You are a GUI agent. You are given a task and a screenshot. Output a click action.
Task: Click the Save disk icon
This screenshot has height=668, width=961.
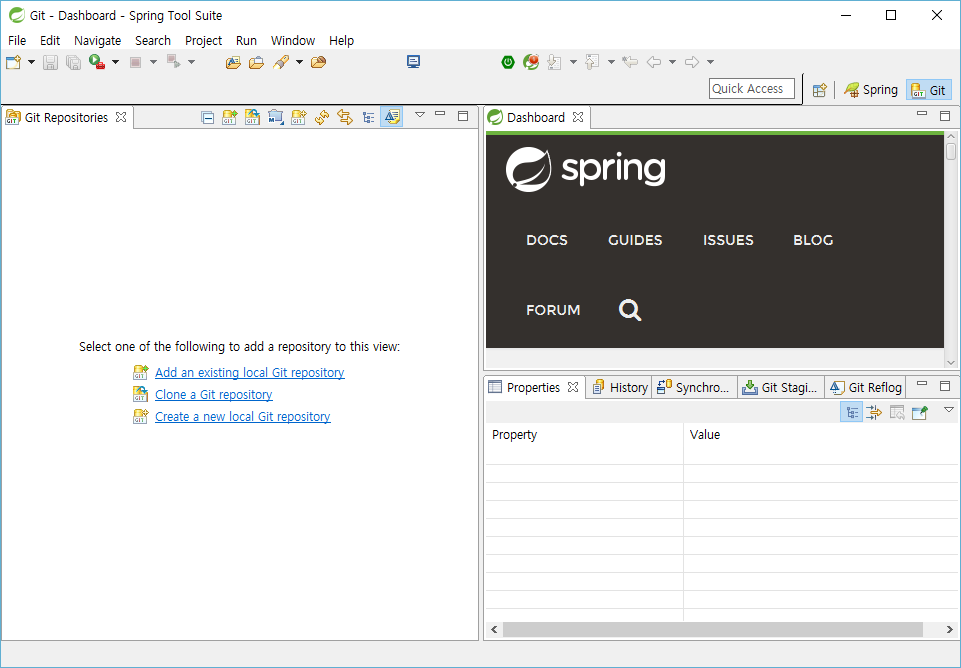coord(50,62)
